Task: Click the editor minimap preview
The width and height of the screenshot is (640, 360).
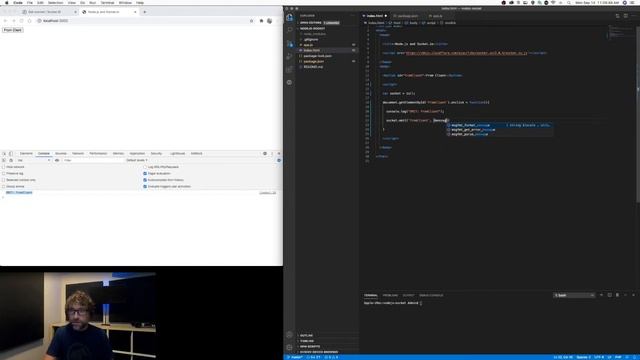Action: click(620, 33)
